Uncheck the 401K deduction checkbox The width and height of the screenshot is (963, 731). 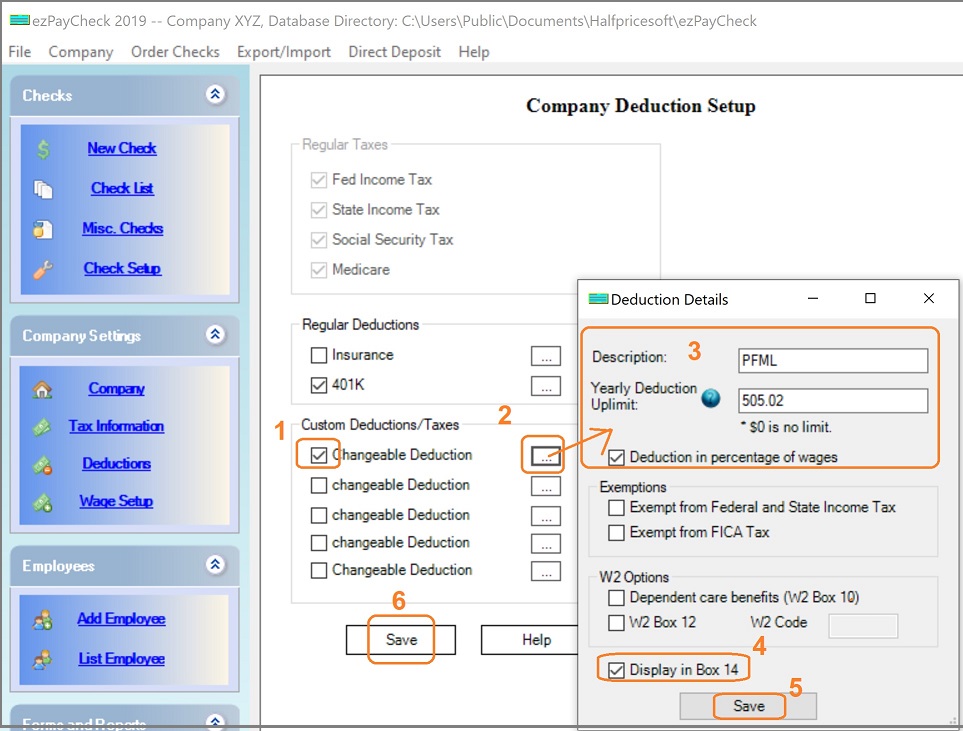[319, 385]
